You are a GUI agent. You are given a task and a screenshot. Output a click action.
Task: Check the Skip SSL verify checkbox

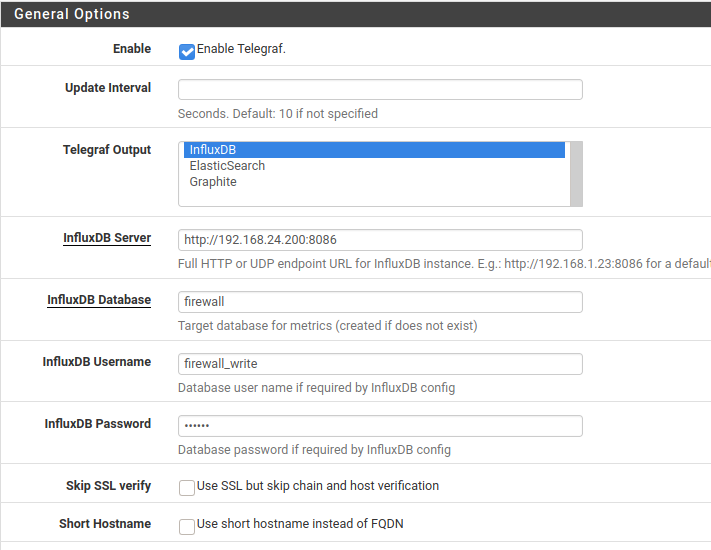click(x=187, y=488)
